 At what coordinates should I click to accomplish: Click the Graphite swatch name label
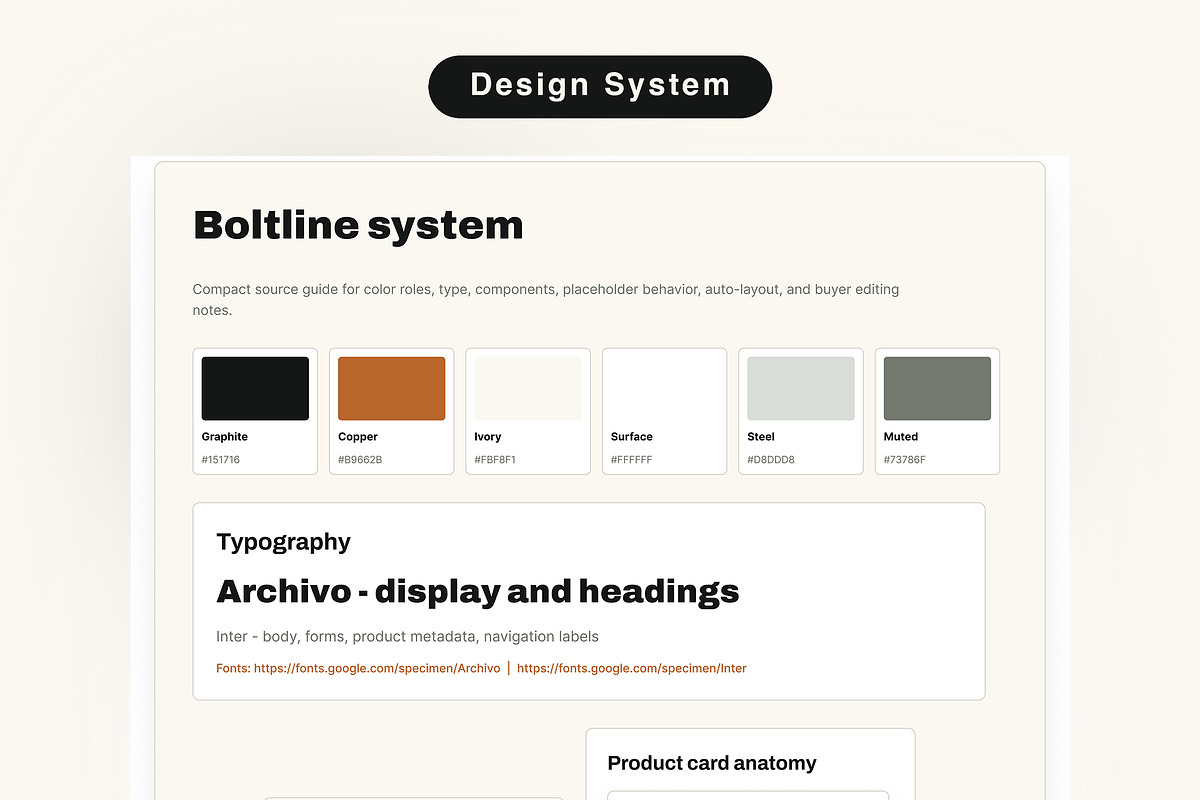(225, 437)
